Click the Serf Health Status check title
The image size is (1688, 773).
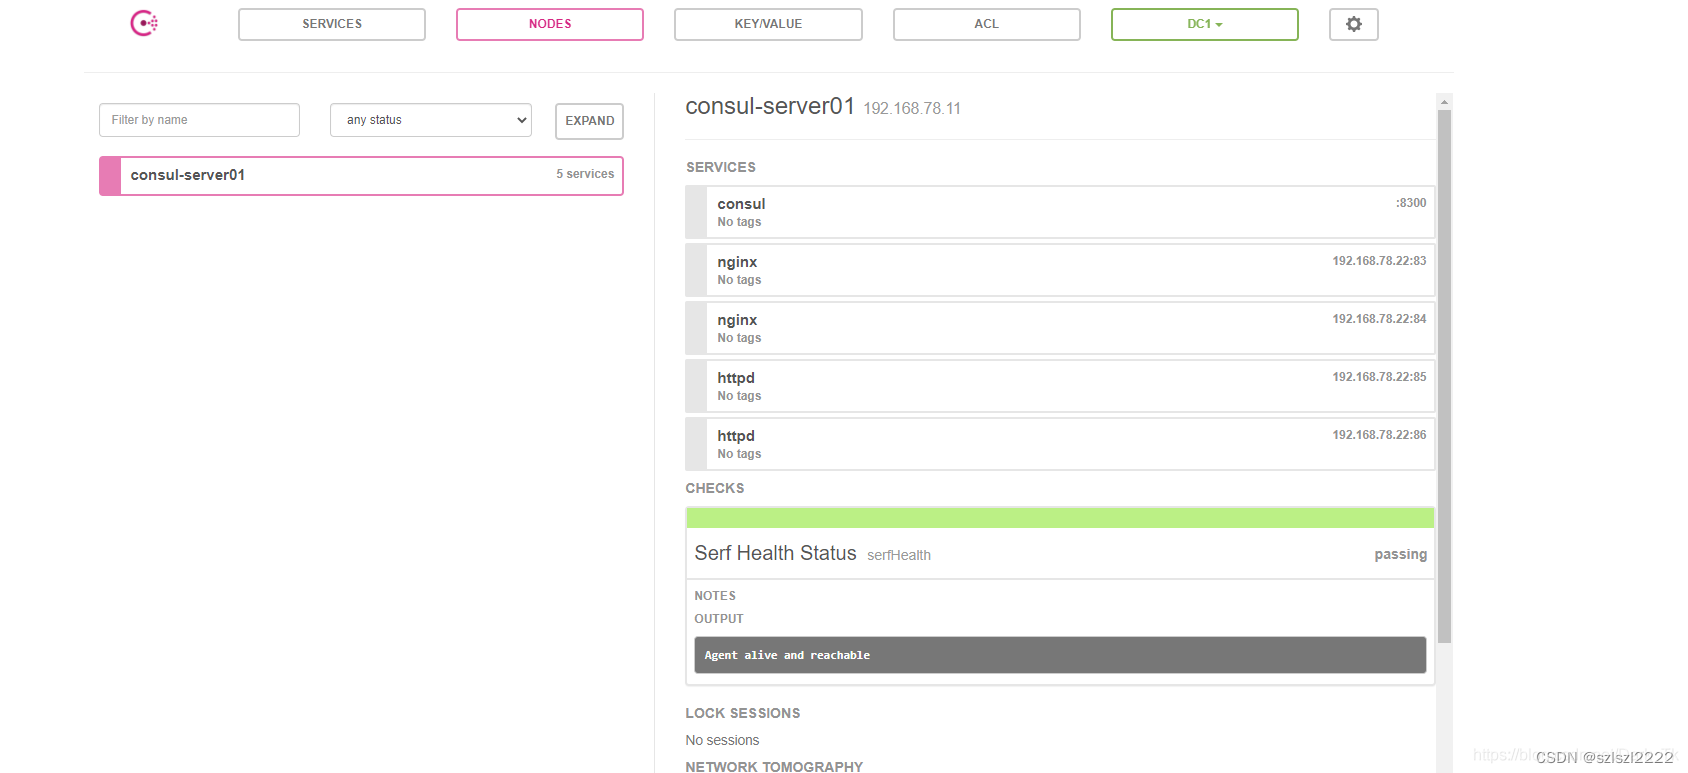pos(775,553)
